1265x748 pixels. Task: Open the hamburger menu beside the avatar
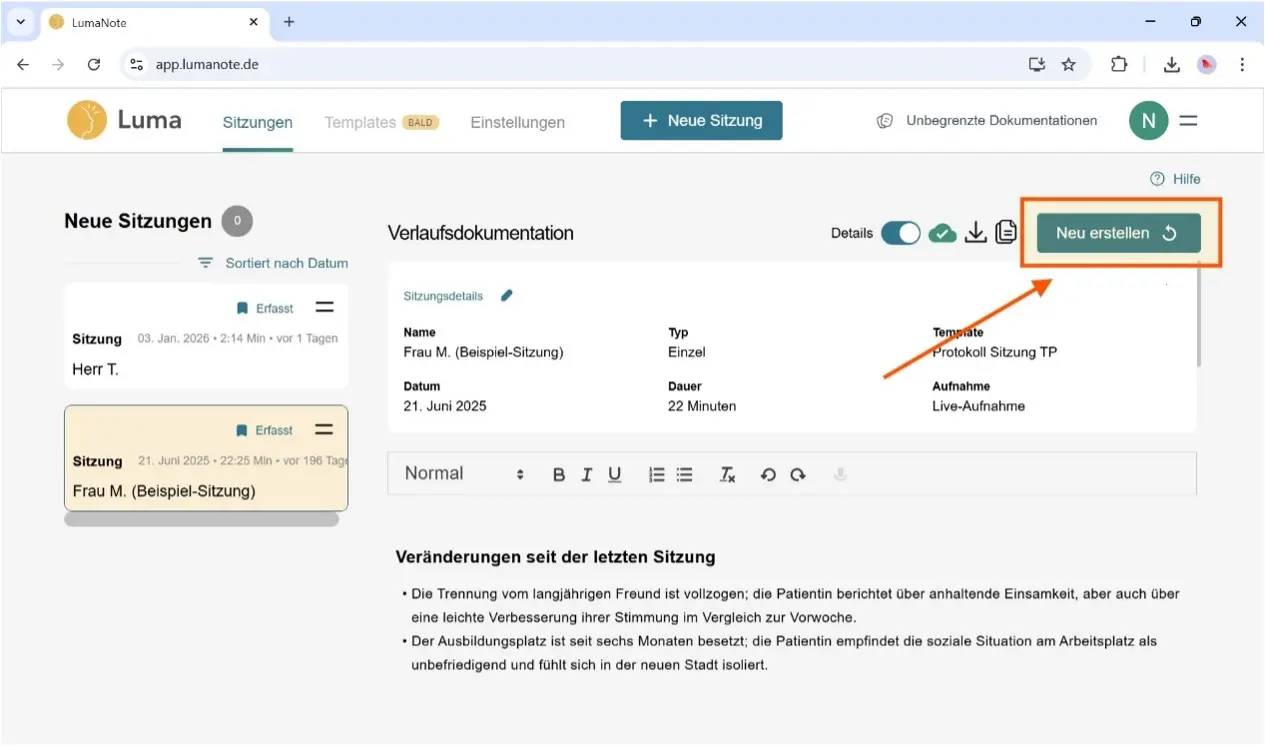(x=1188, y=121)
